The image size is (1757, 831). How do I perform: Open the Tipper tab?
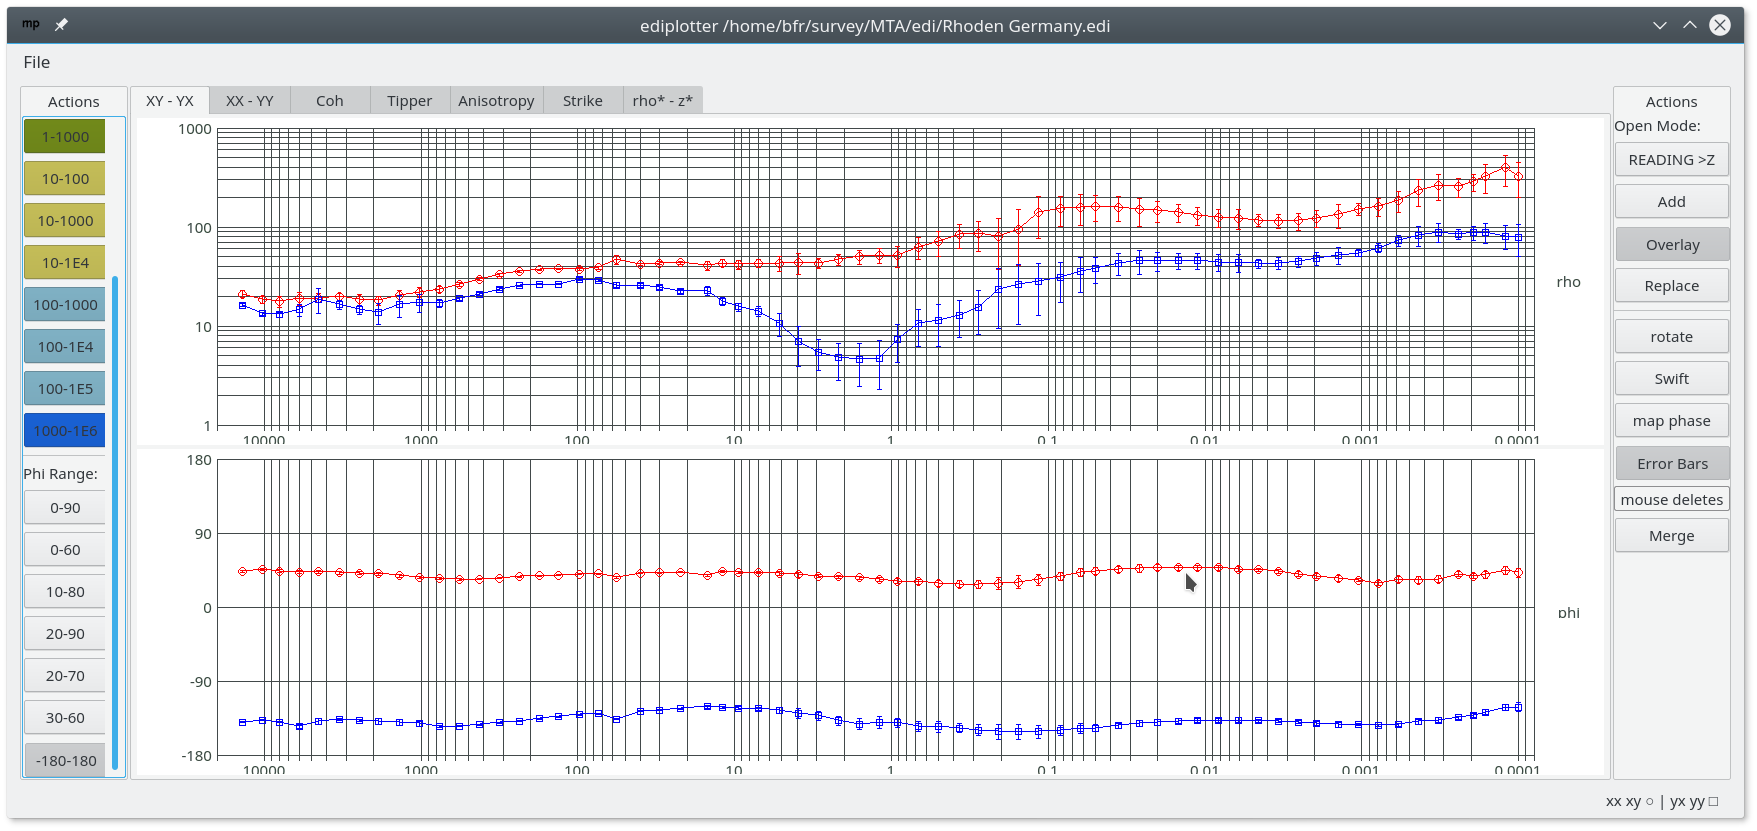tap(410, 101)
